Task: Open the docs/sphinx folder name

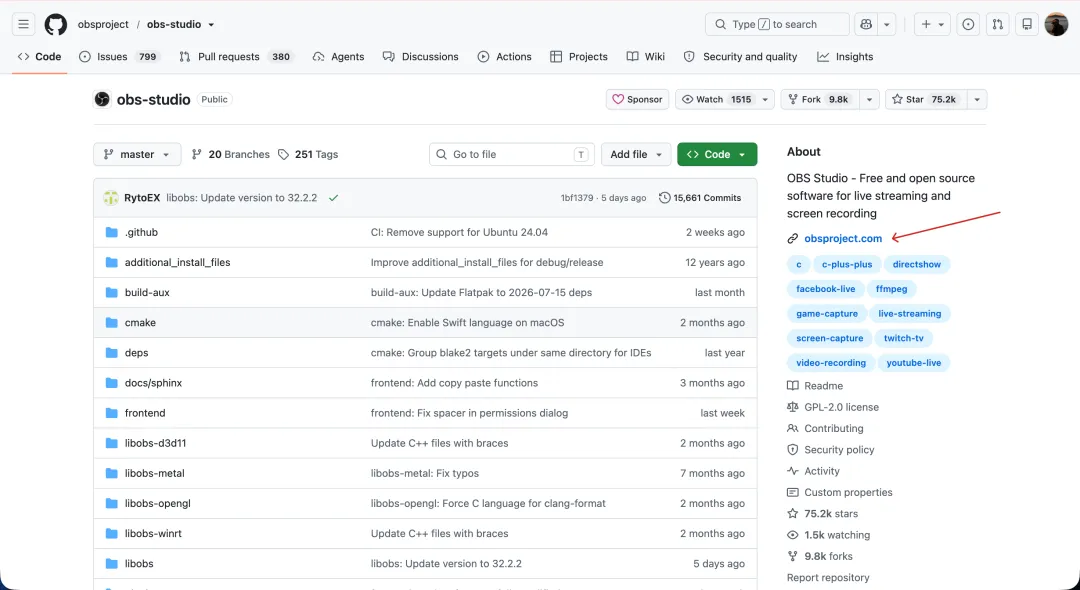Action: (x=153, y=383)
